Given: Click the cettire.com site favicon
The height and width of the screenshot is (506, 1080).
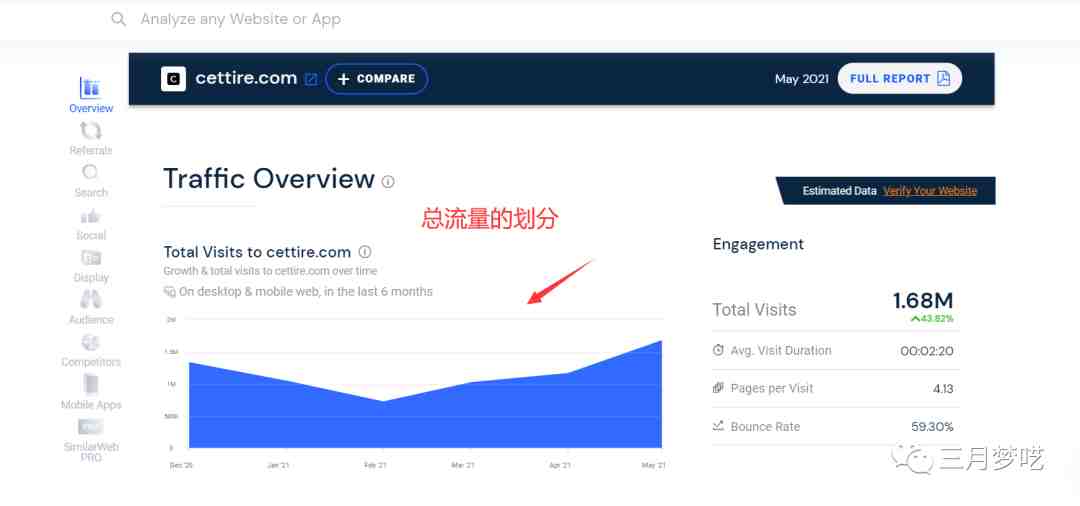Looking at the screenshot, I should 174,79.
